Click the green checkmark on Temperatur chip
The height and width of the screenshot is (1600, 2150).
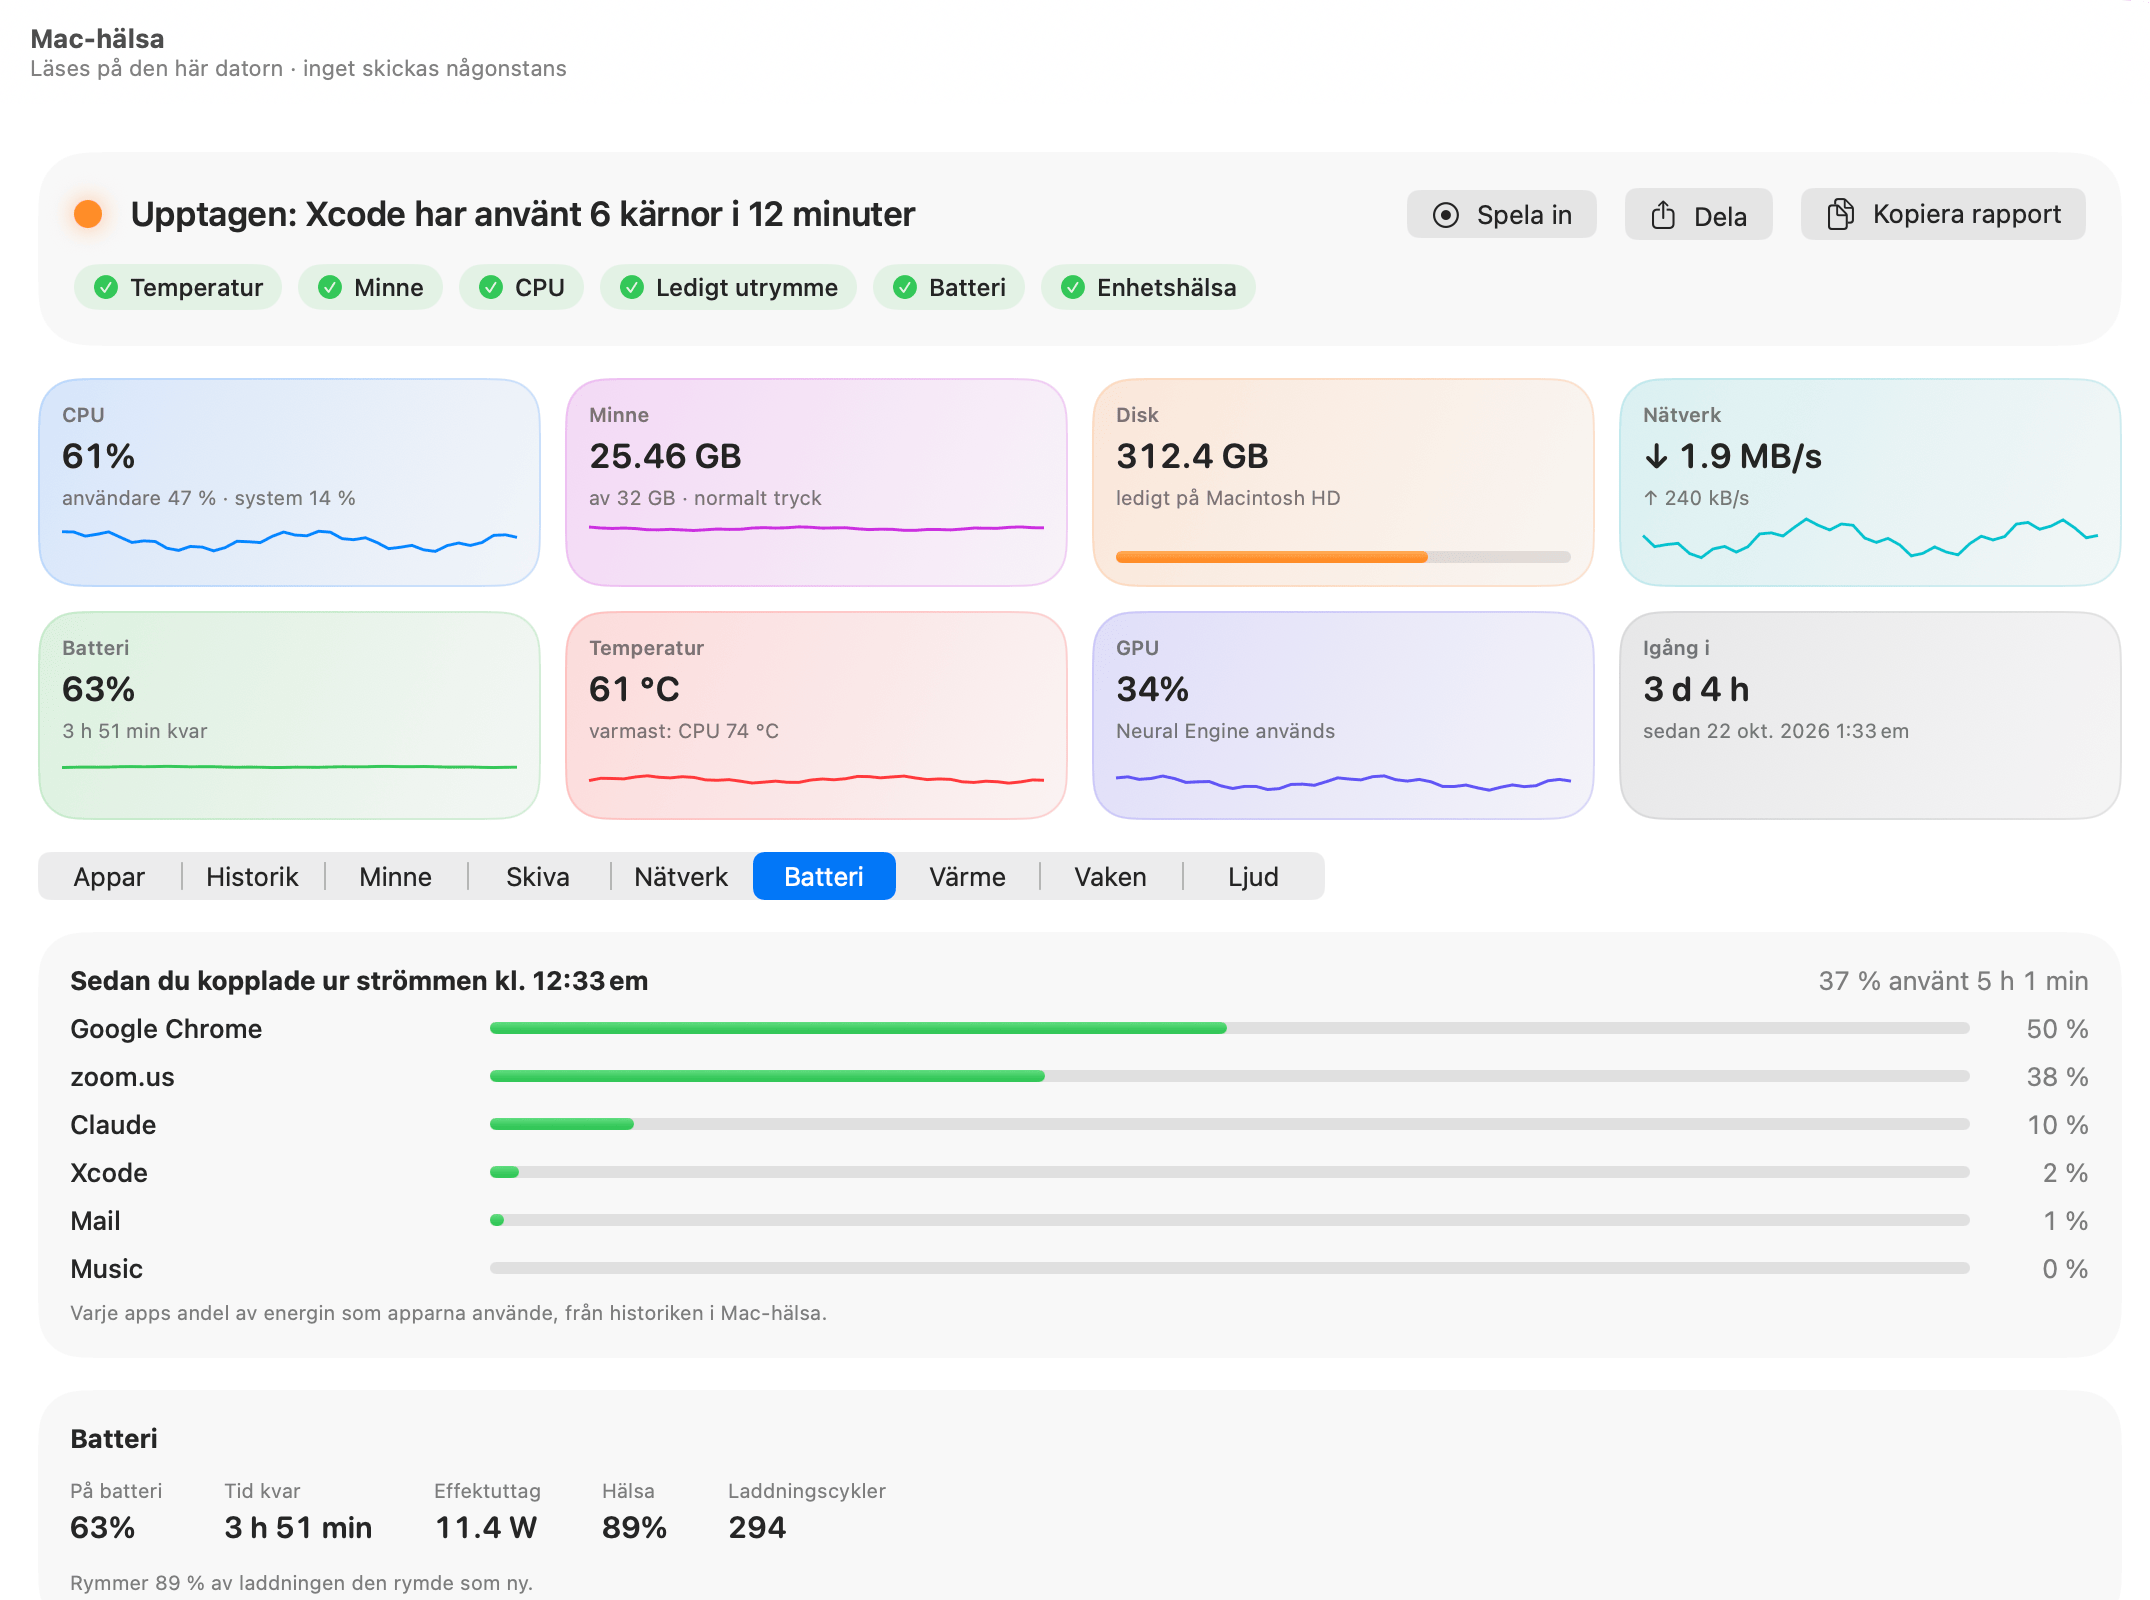point(106,288)
